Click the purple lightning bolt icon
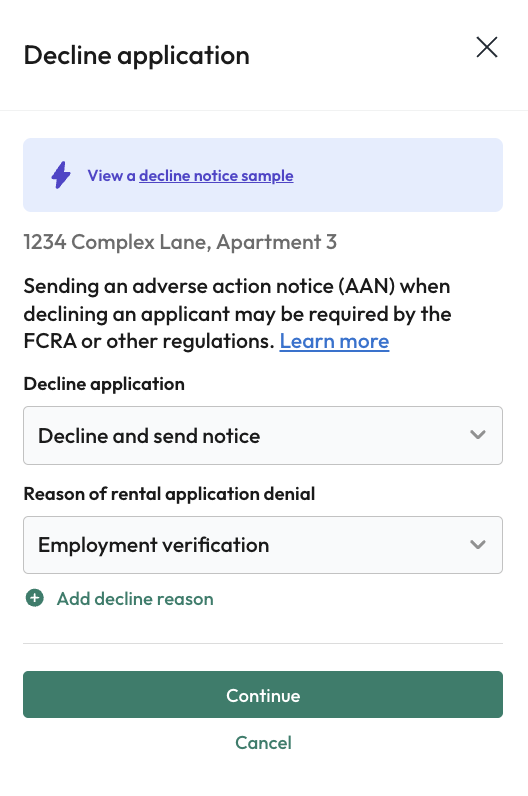528x796 pixels. [61, 175]
